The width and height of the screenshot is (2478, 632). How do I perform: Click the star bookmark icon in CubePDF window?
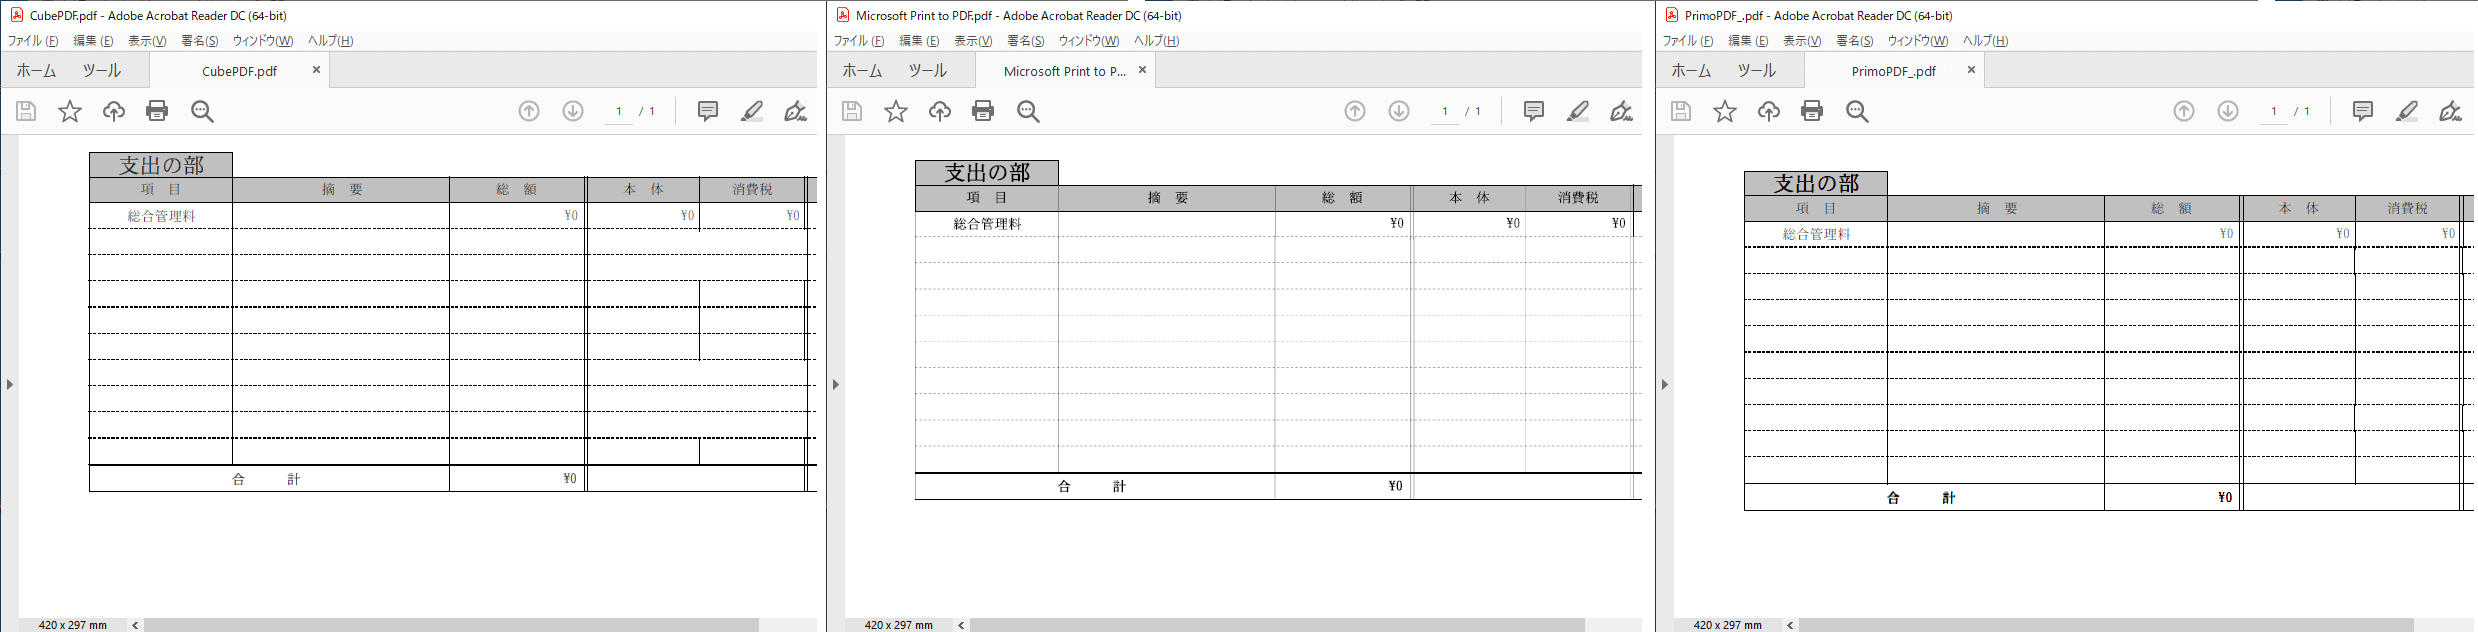(70, 111)
